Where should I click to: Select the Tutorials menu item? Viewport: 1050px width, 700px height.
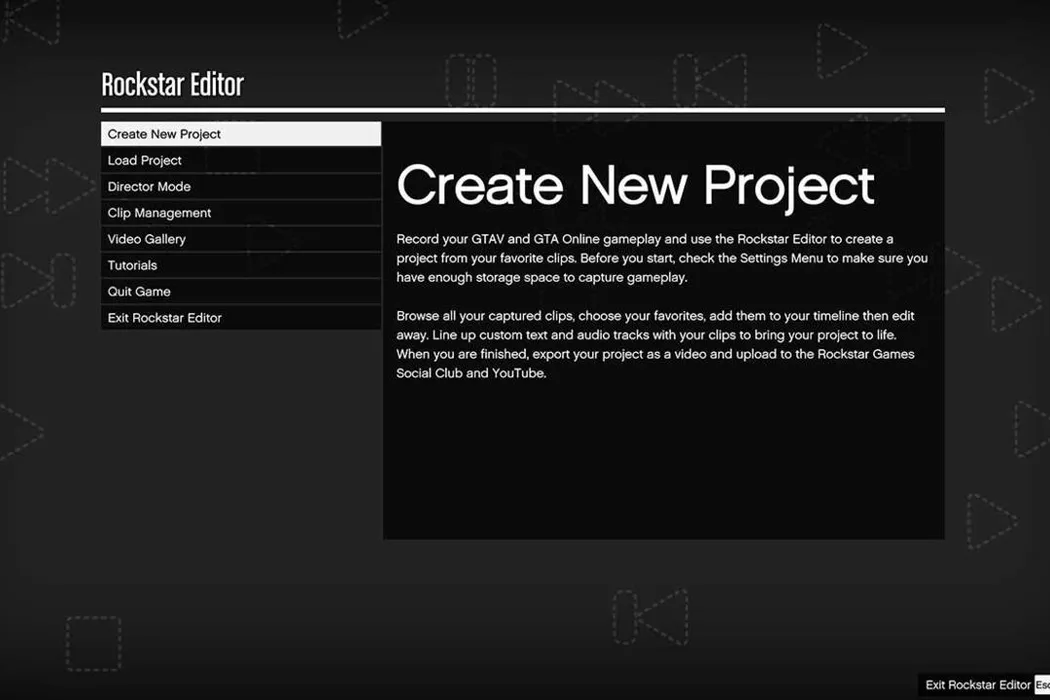(x=240, y=265)
